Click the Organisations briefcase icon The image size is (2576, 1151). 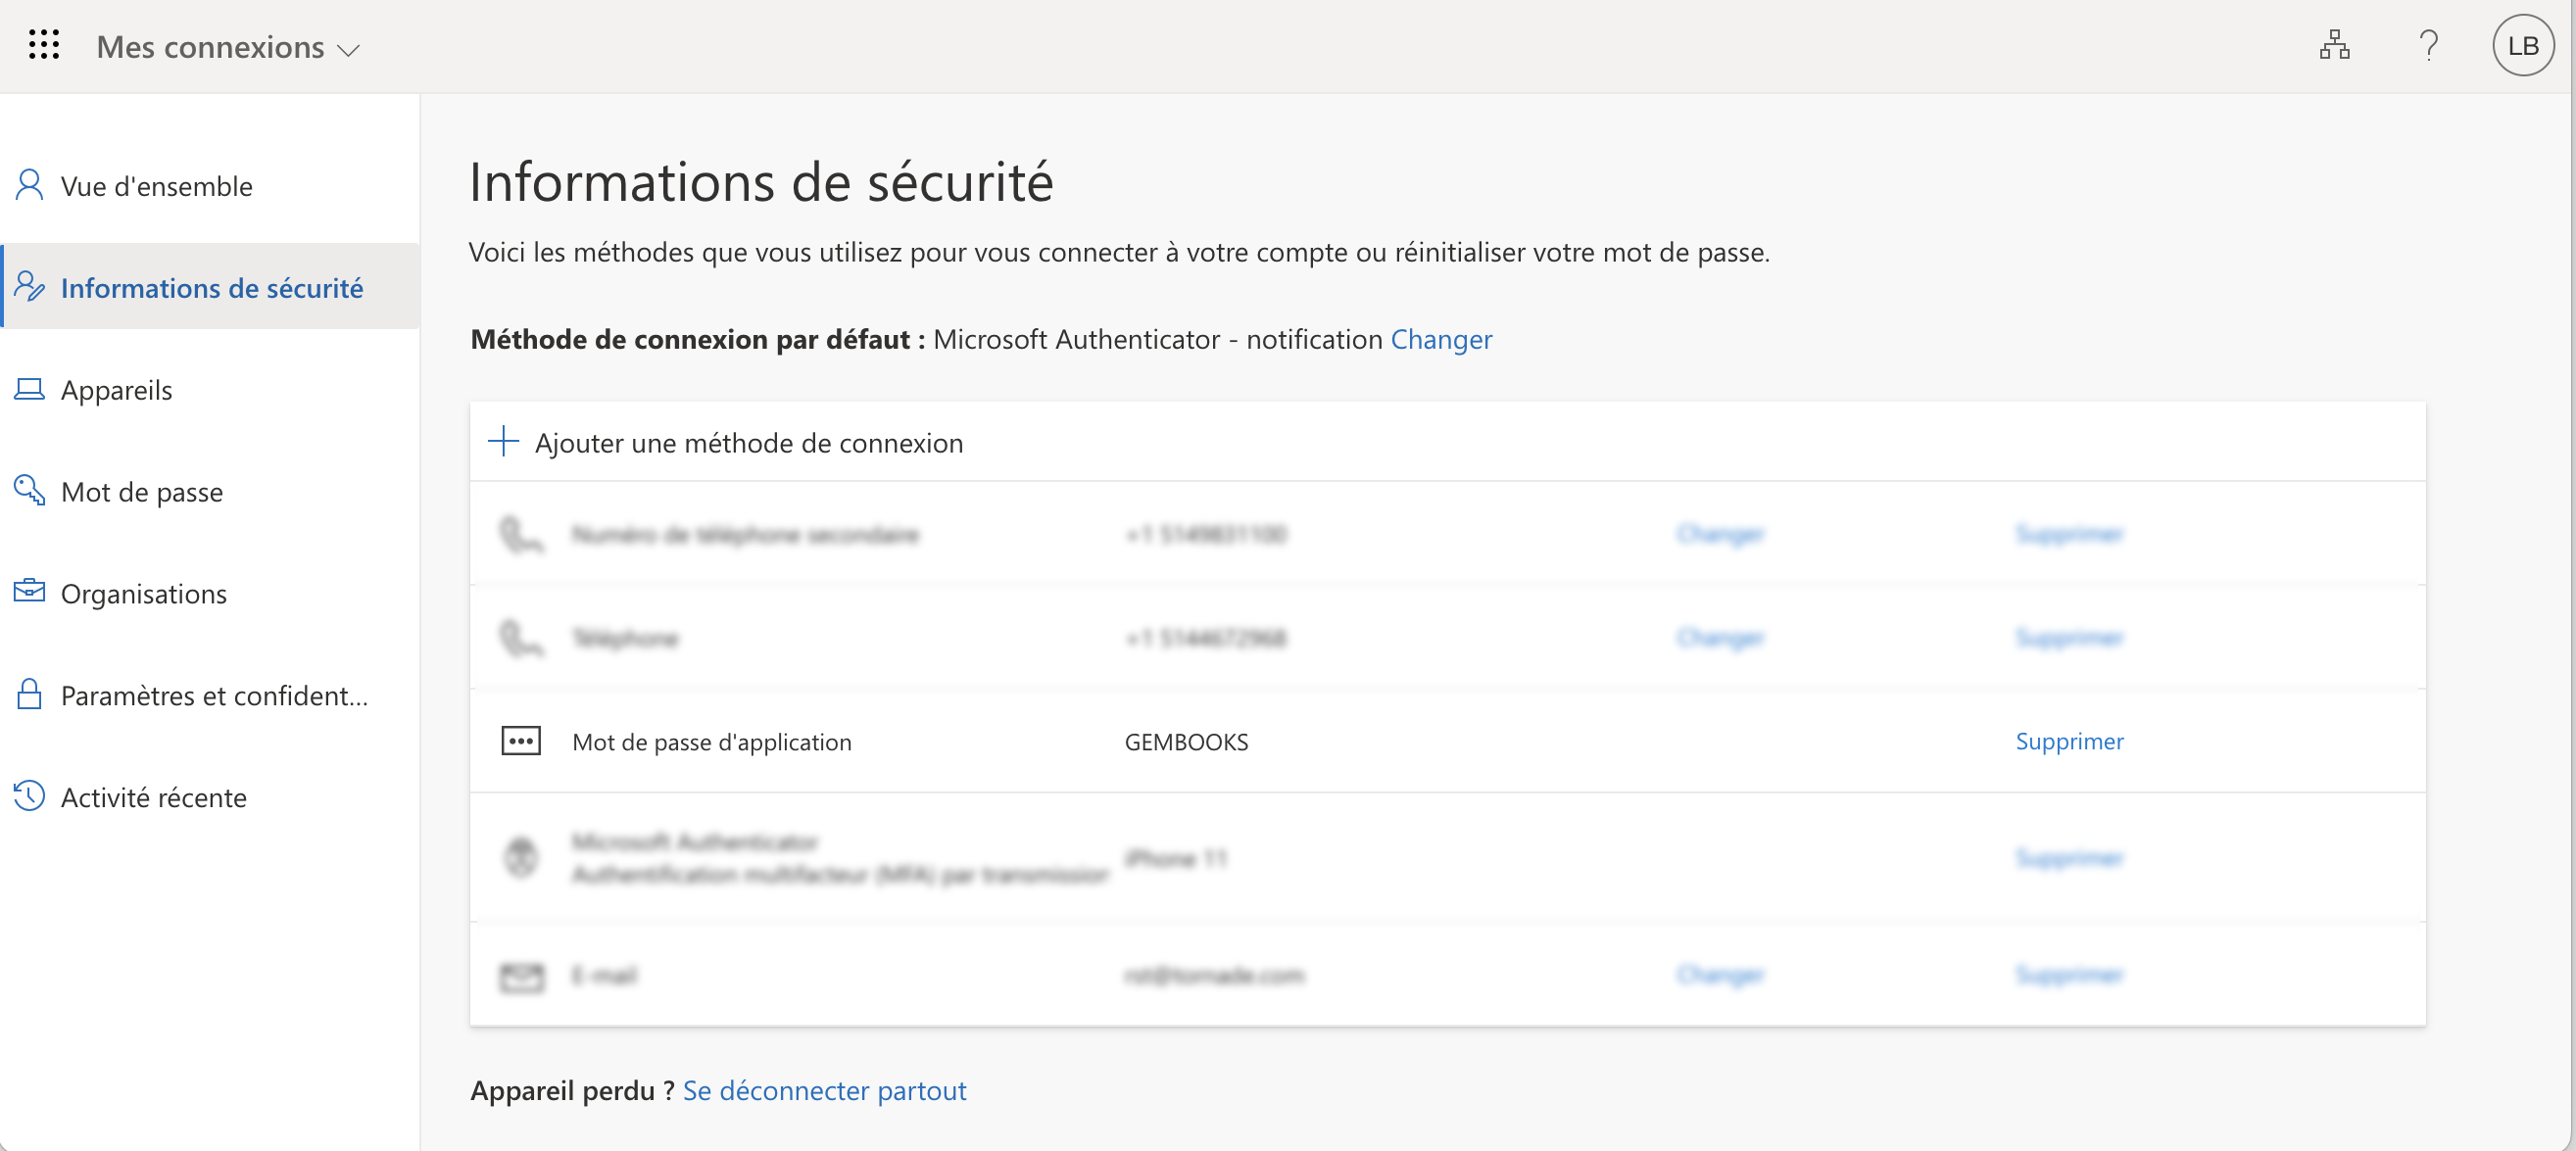pos(29,592)
